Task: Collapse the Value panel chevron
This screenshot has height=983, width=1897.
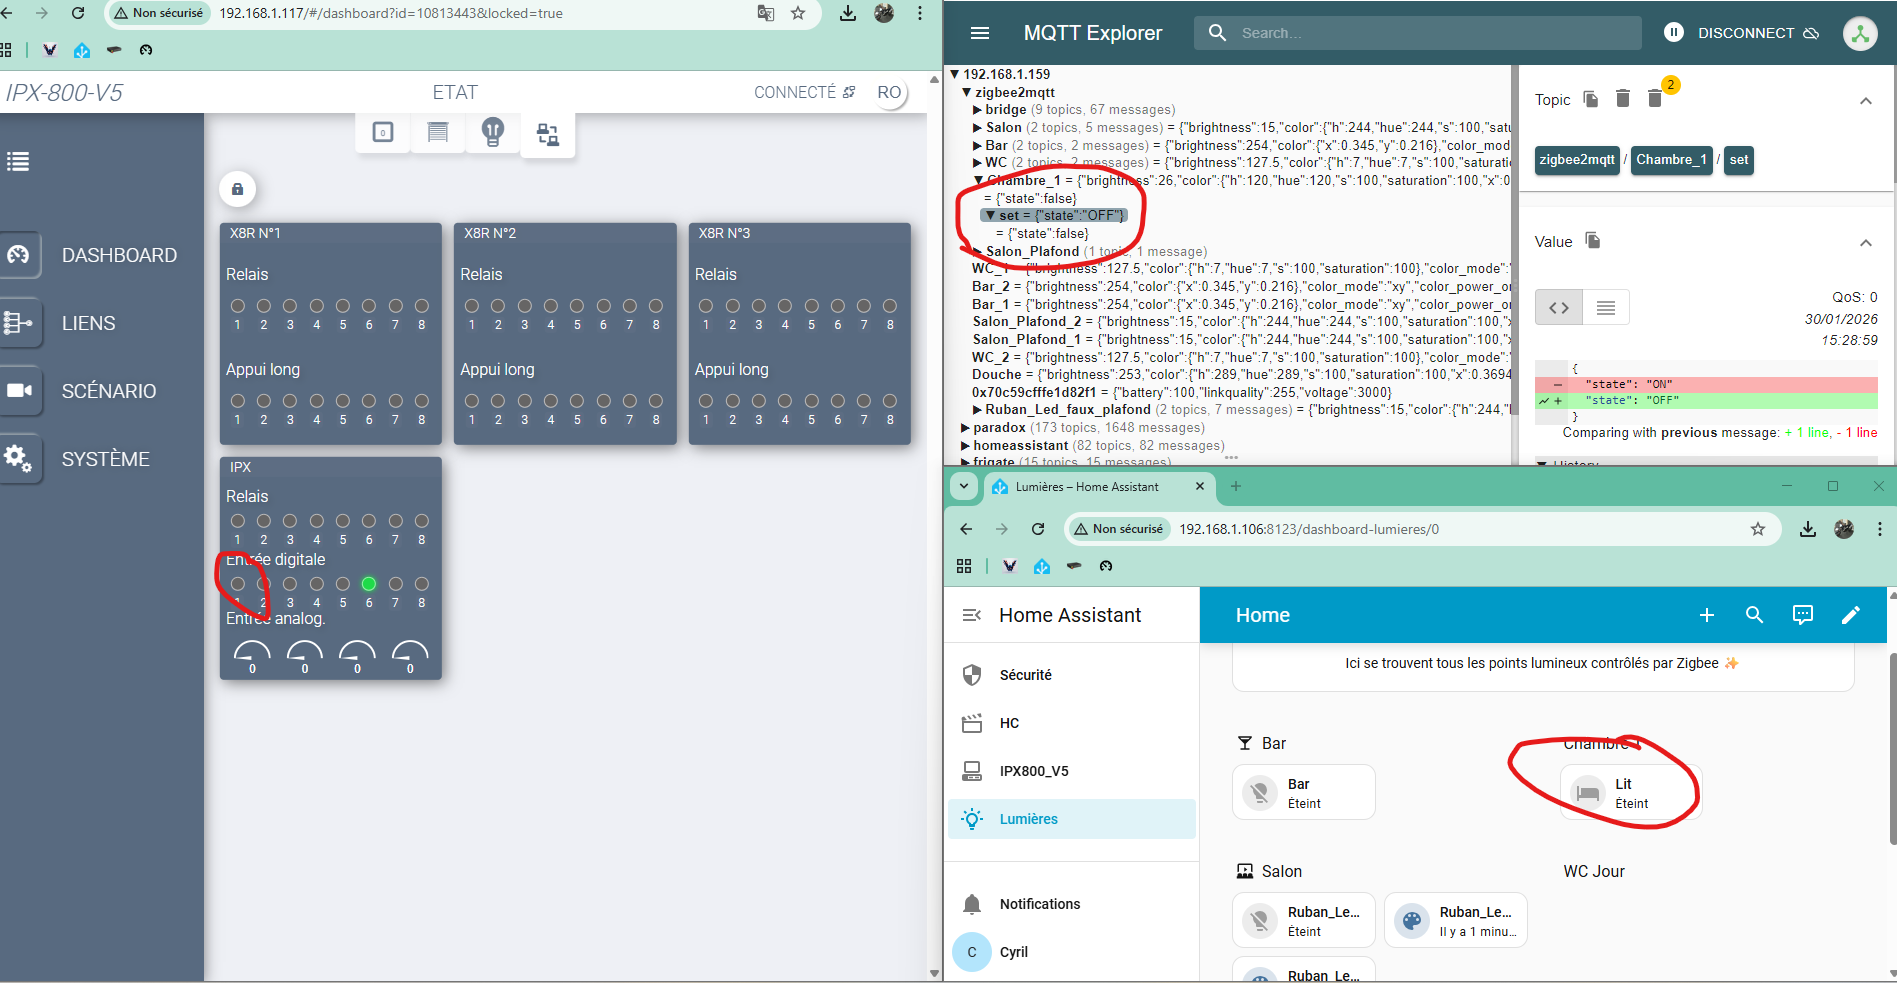Action: 1865,242
